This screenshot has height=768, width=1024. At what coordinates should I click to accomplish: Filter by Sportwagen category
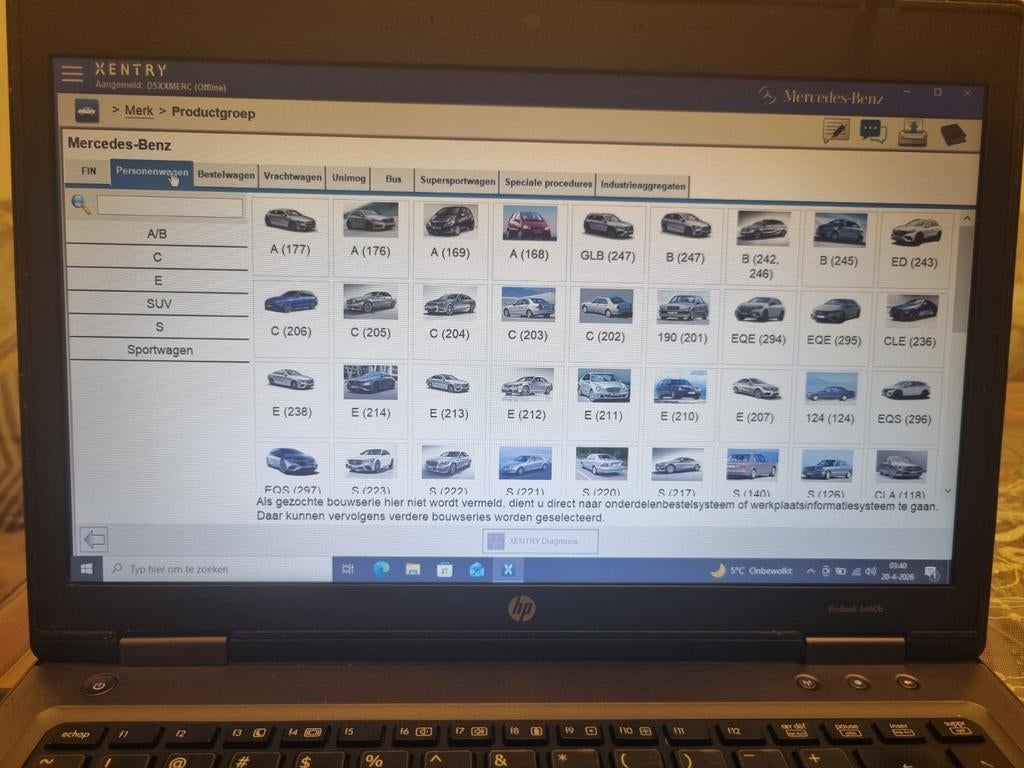160,350
